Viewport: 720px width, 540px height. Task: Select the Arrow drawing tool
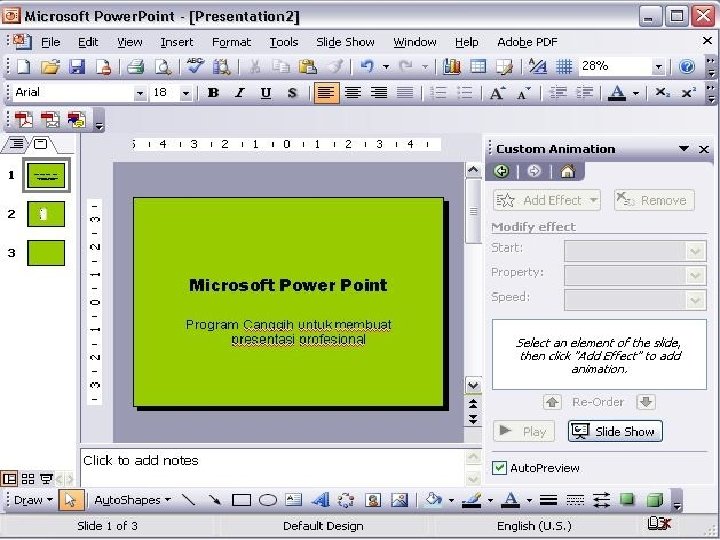tap(214, 500)
